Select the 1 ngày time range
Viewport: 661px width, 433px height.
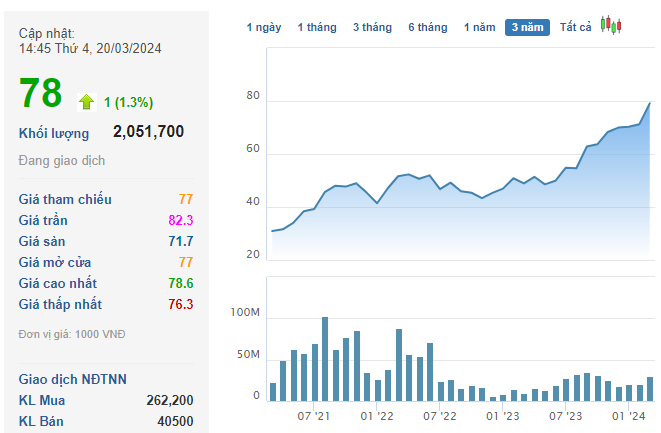click(x=264, y=28)
